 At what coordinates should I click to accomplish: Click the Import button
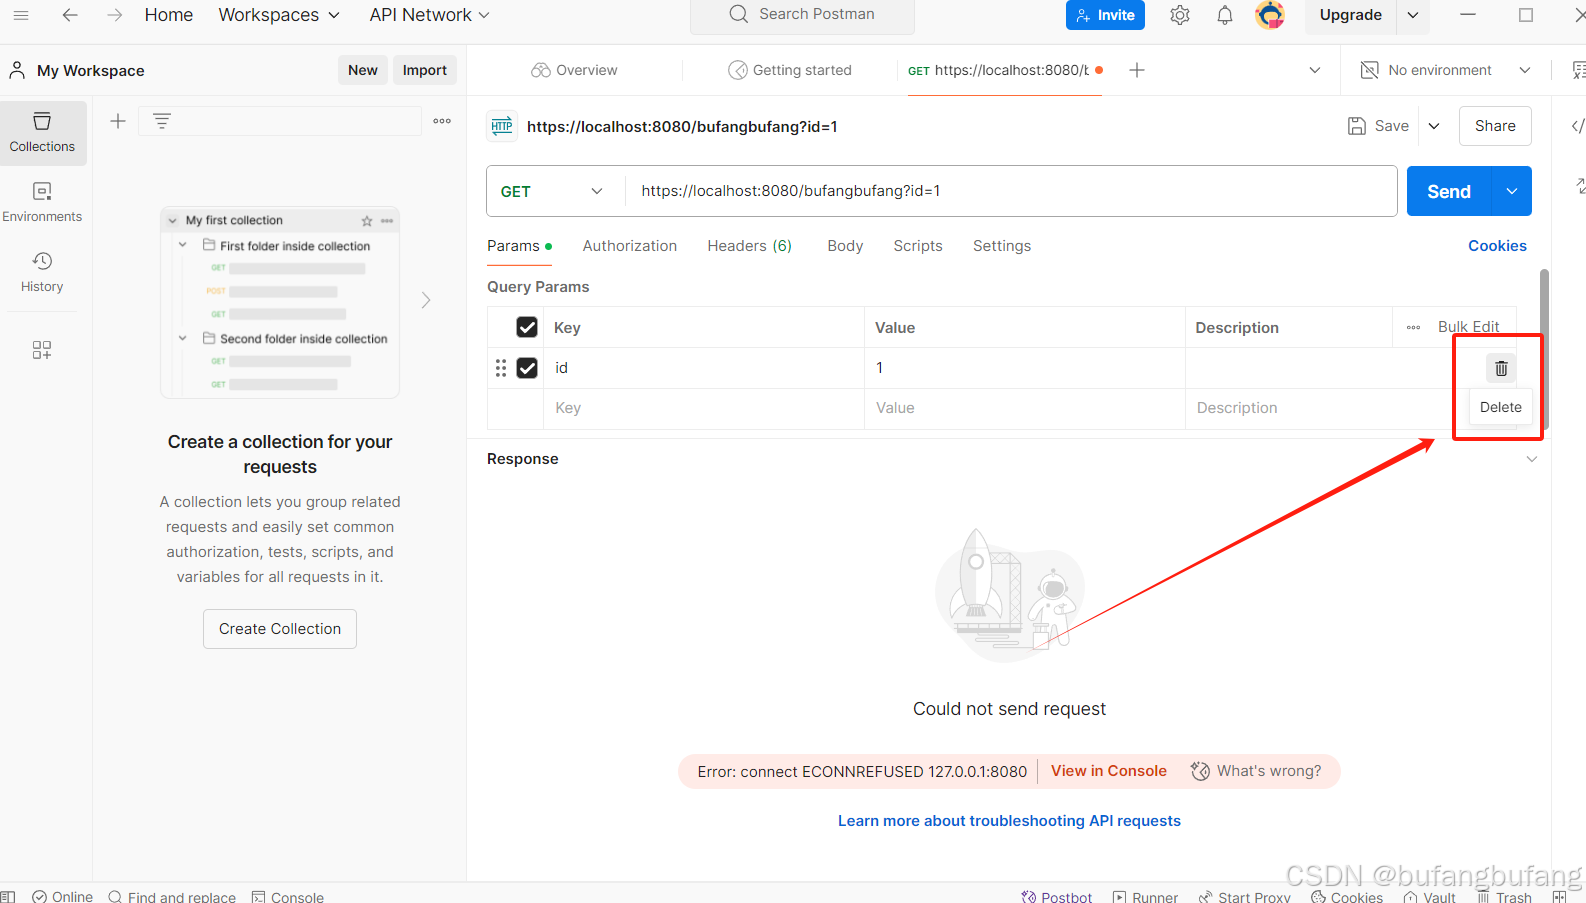pyautogui.click(x=425, y=70)
